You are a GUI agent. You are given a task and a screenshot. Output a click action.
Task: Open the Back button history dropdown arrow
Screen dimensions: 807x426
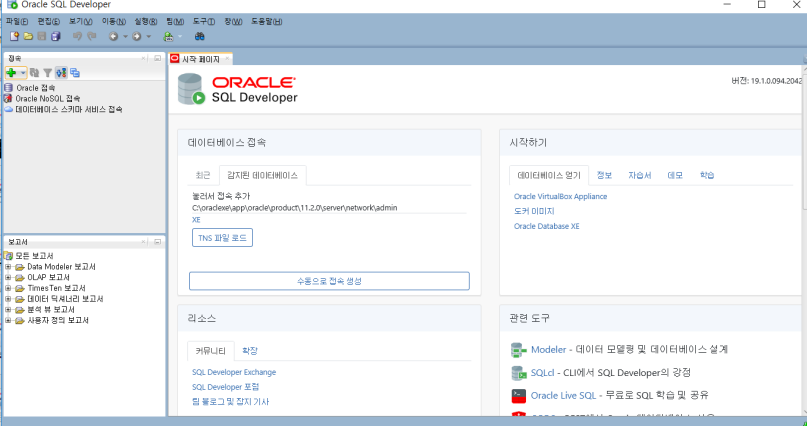125,37
